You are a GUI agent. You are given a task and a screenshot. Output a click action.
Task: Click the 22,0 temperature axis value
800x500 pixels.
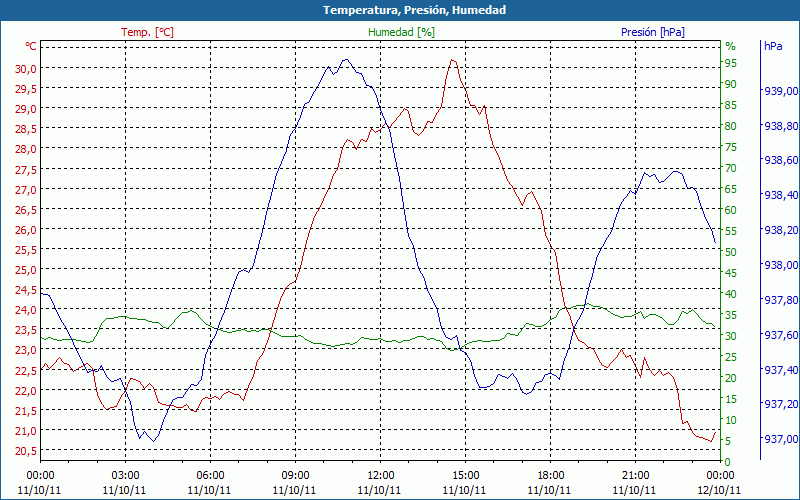(26, 391)
